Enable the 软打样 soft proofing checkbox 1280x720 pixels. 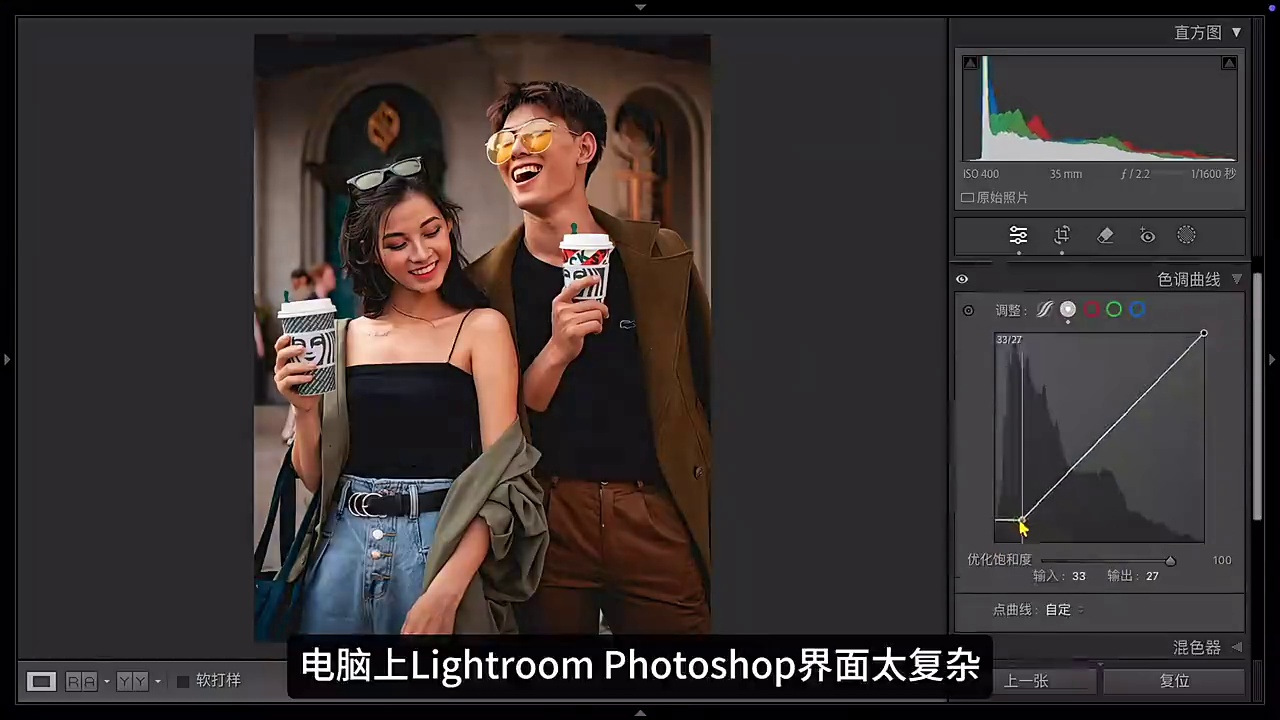click(183, 681)
